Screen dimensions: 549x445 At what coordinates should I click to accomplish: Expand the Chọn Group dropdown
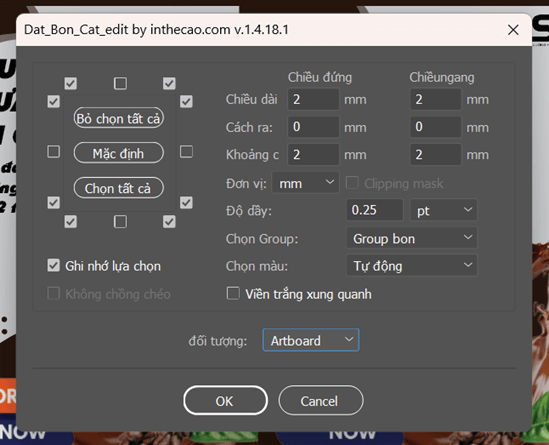click(412, 238)
